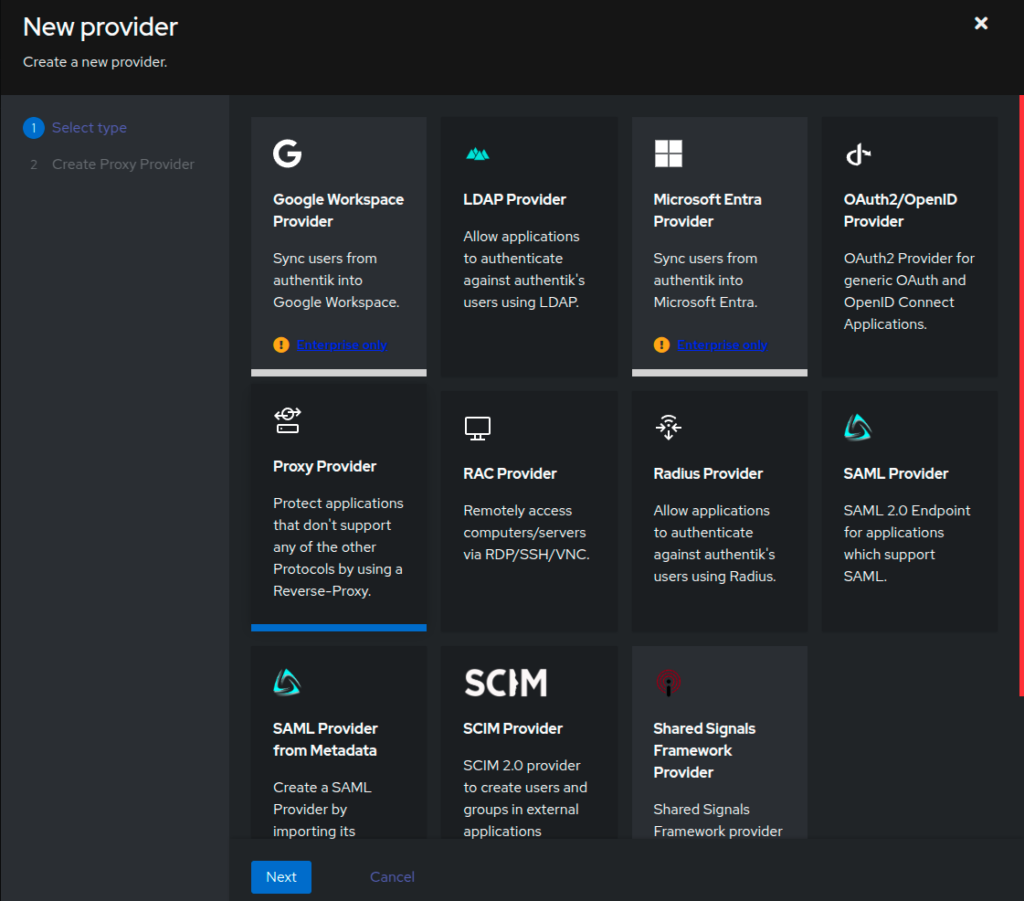The width and height of the screenshot is (1024, 901).
Task: Select the LDAP Provider card title
Action: coord(515,199)
